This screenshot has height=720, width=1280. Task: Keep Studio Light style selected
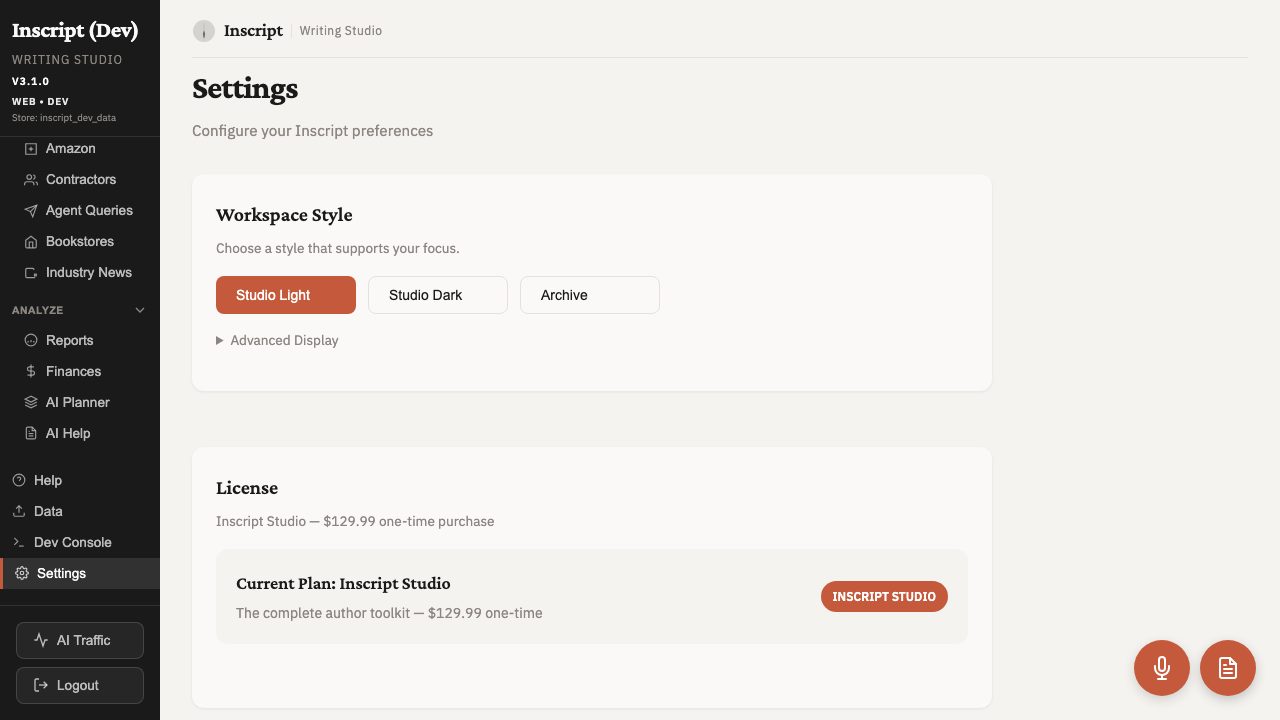point(285,295)
